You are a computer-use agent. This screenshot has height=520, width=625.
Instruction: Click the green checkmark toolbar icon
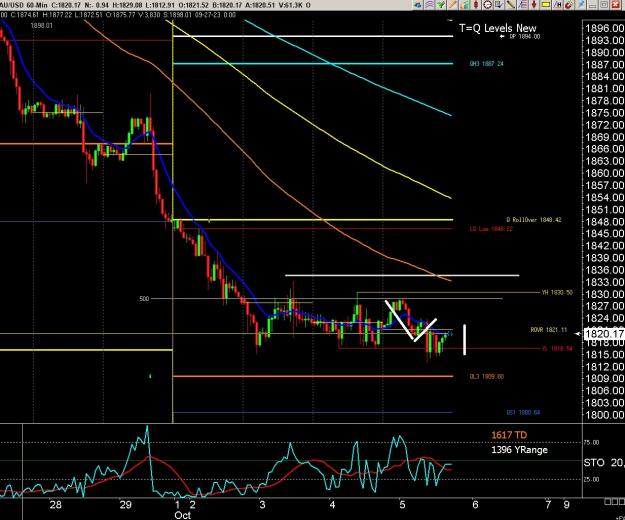tap(441, 5)
